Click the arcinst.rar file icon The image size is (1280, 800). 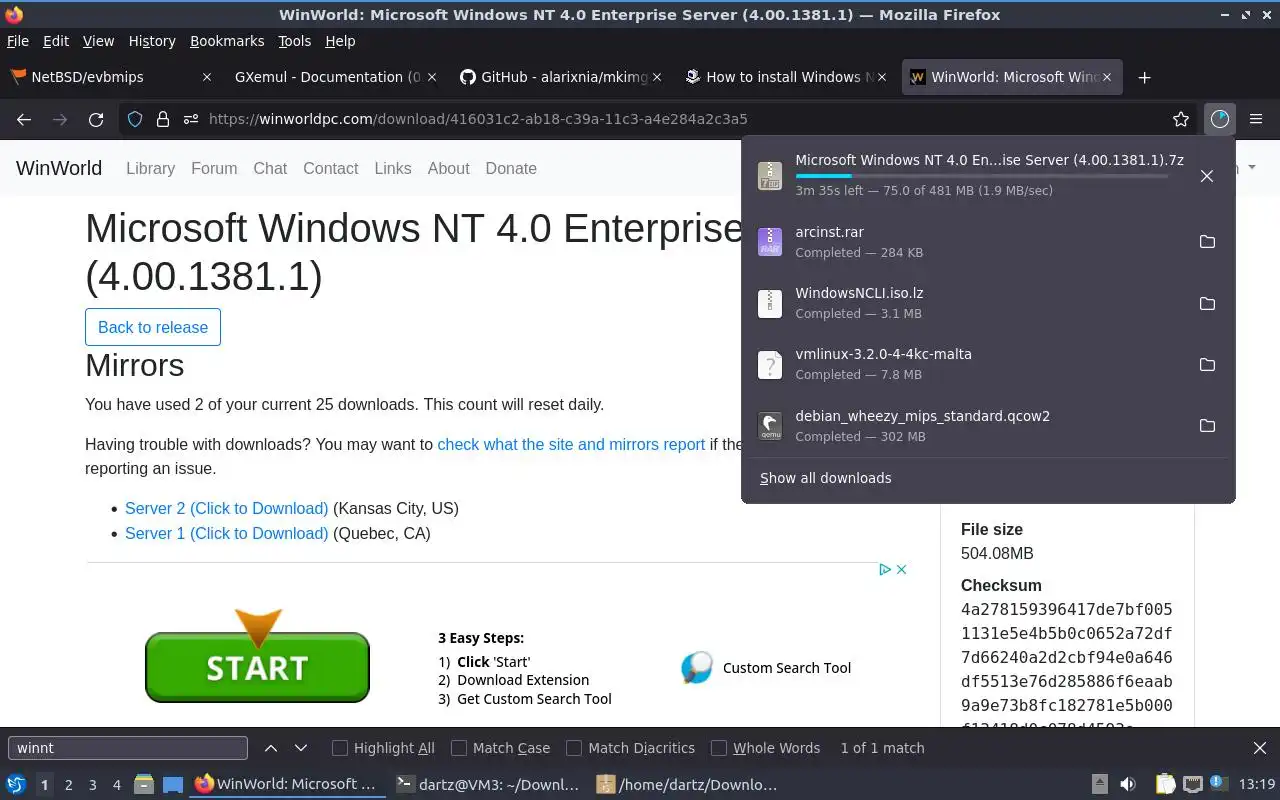(769, 242)
